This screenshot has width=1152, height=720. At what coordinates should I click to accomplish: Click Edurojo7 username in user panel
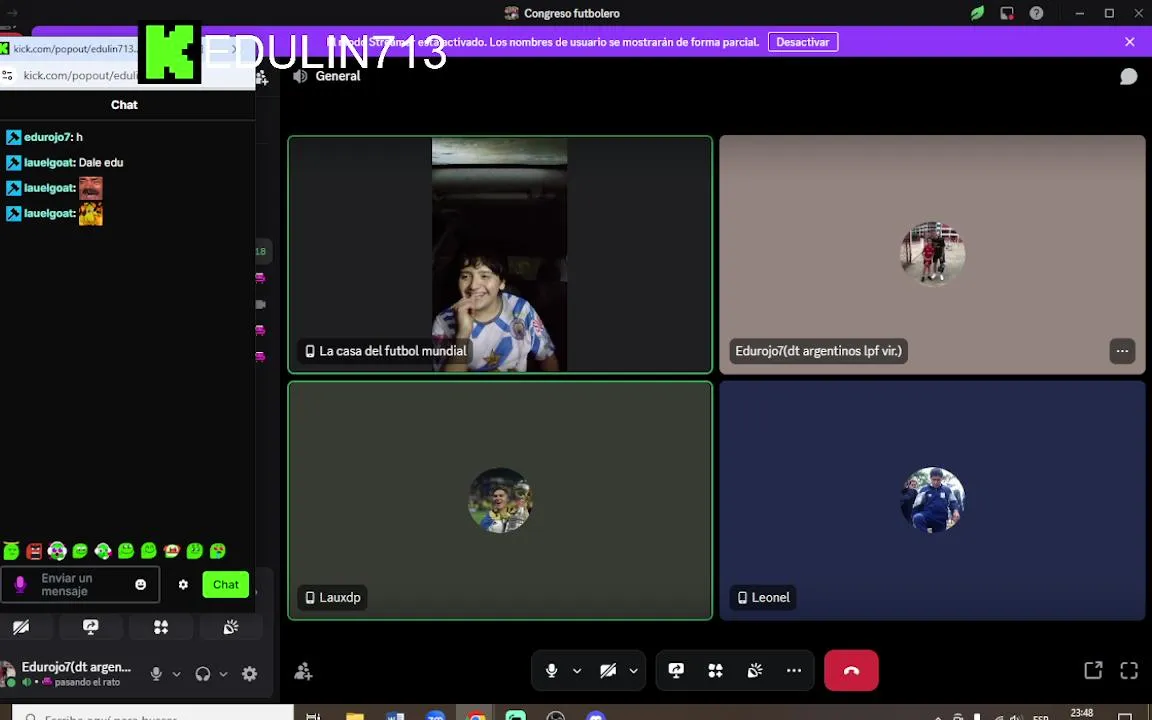click(76, 667)
